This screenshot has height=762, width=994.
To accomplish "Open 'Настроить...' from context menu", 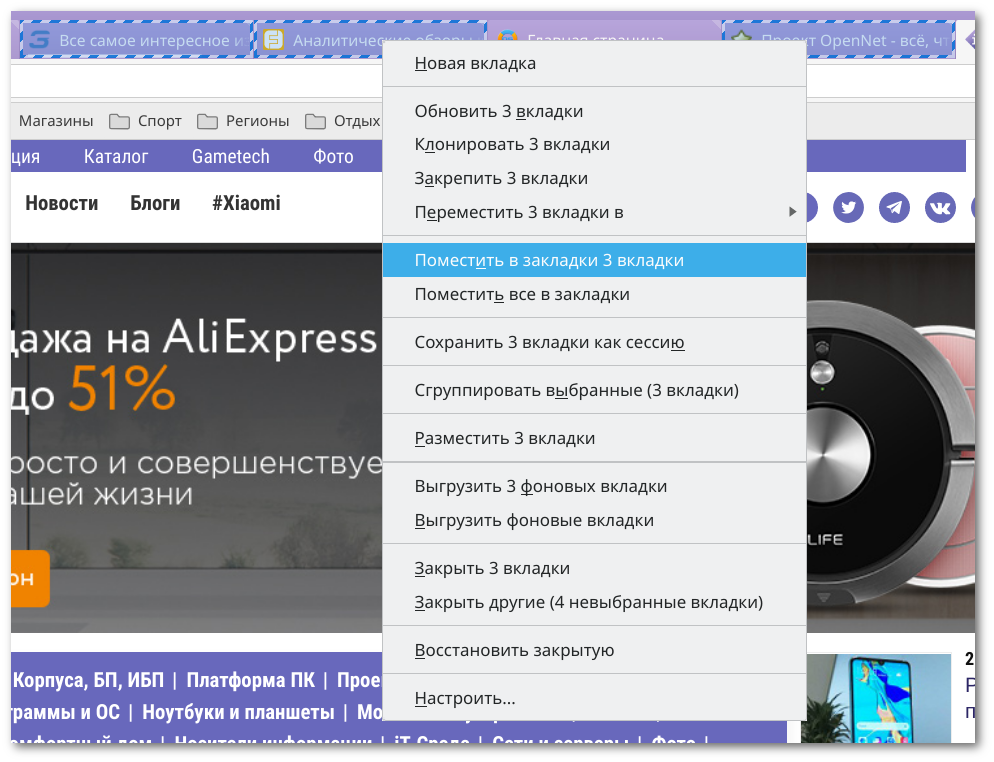I will [594, 698].
